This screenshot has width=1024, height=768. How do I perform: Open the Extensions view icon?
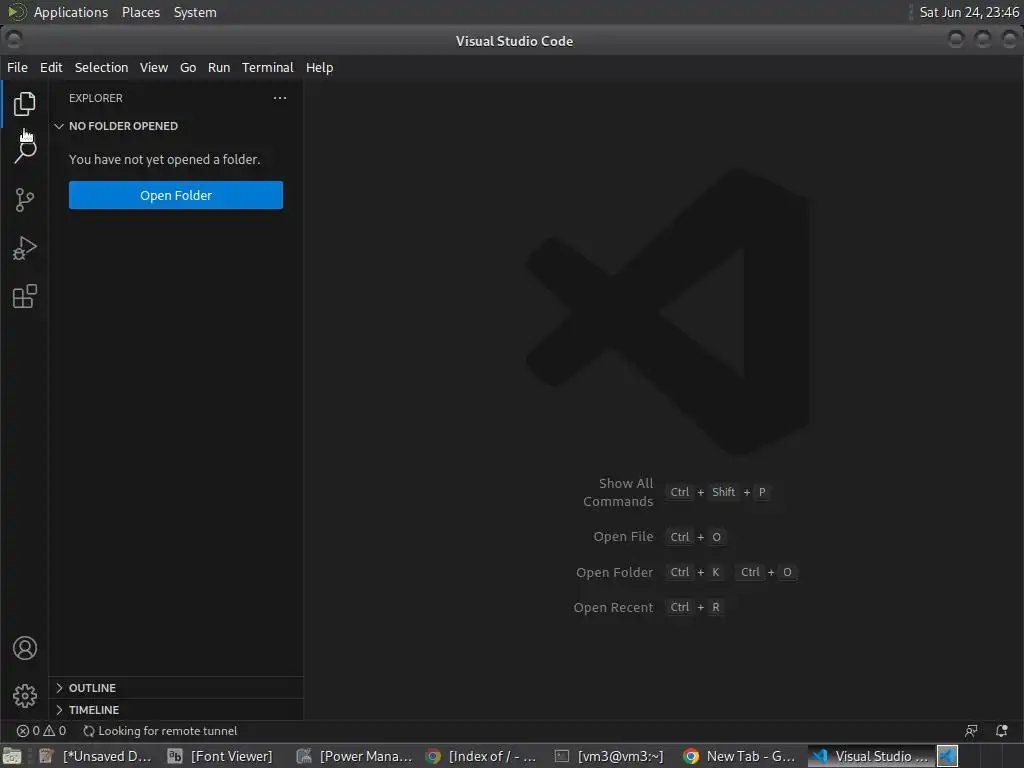[24, 296]
